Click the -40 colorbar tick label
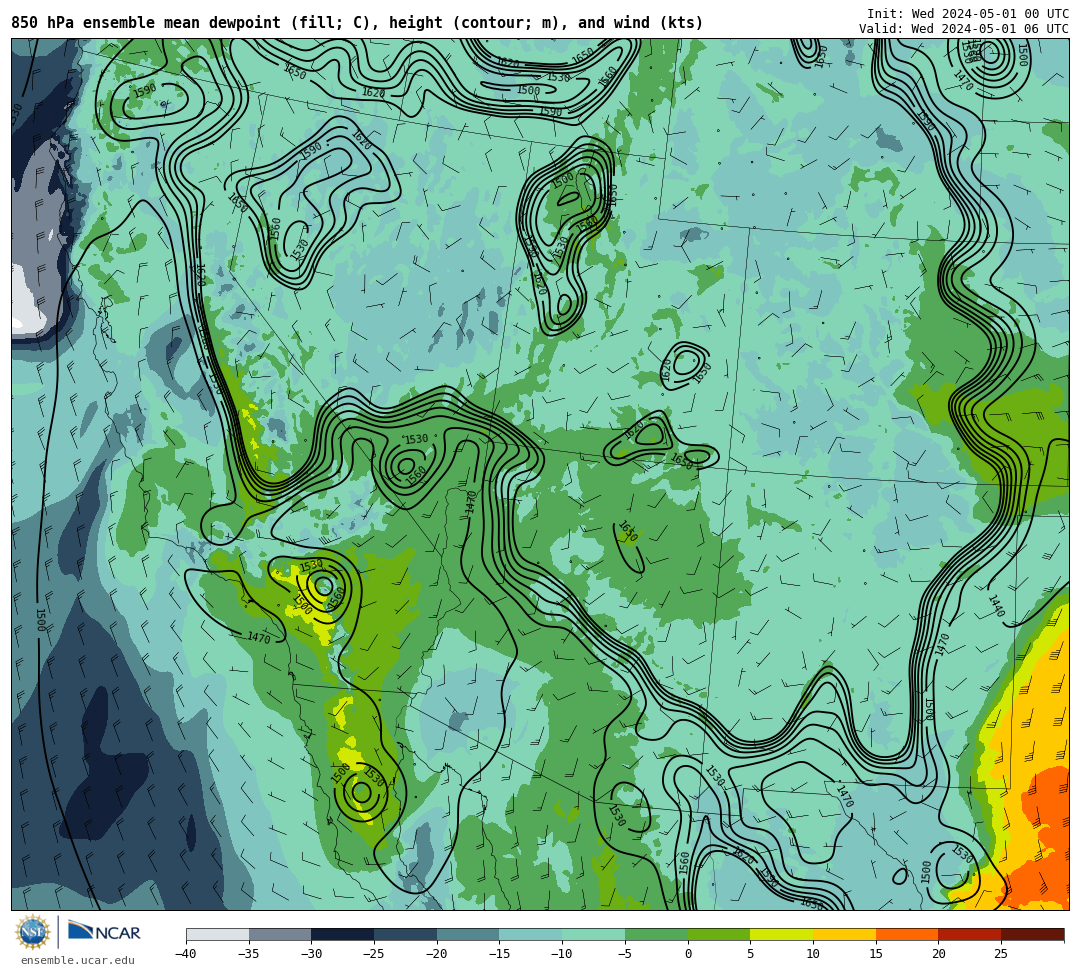This screenshot has height=973, width=1080. [186, 954]
